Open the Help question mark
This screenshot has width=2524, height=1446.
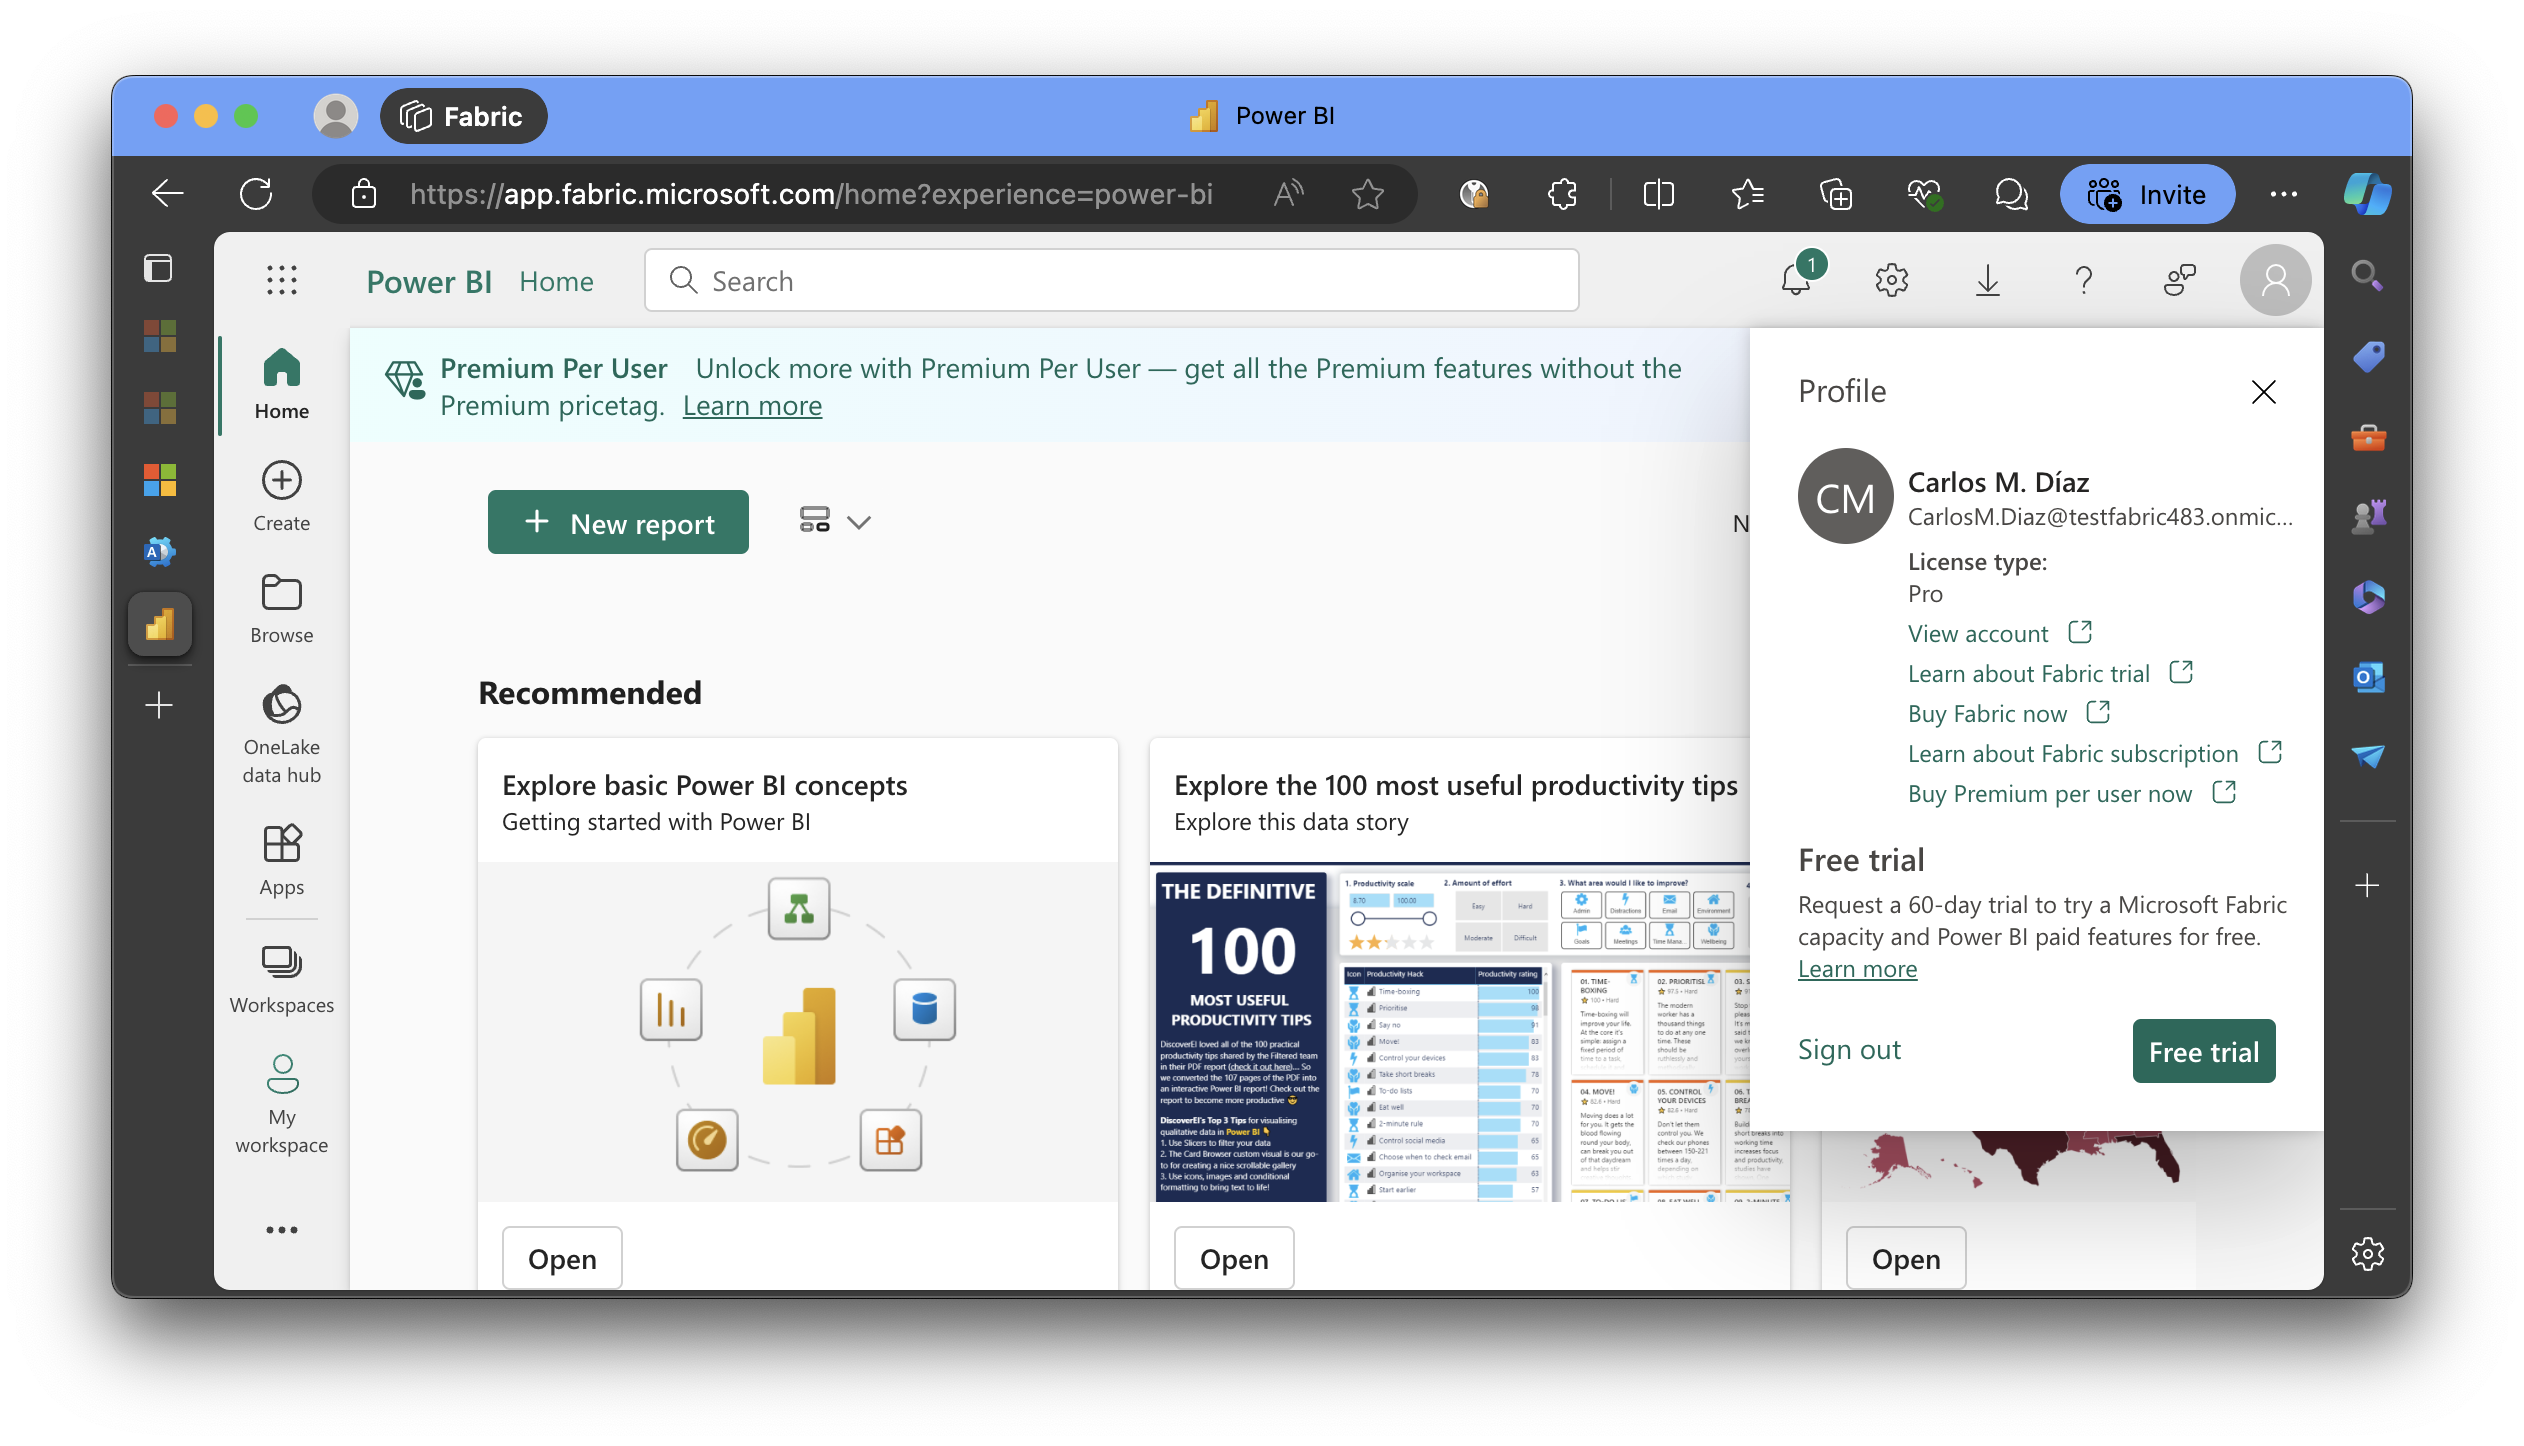point(2083,281)
